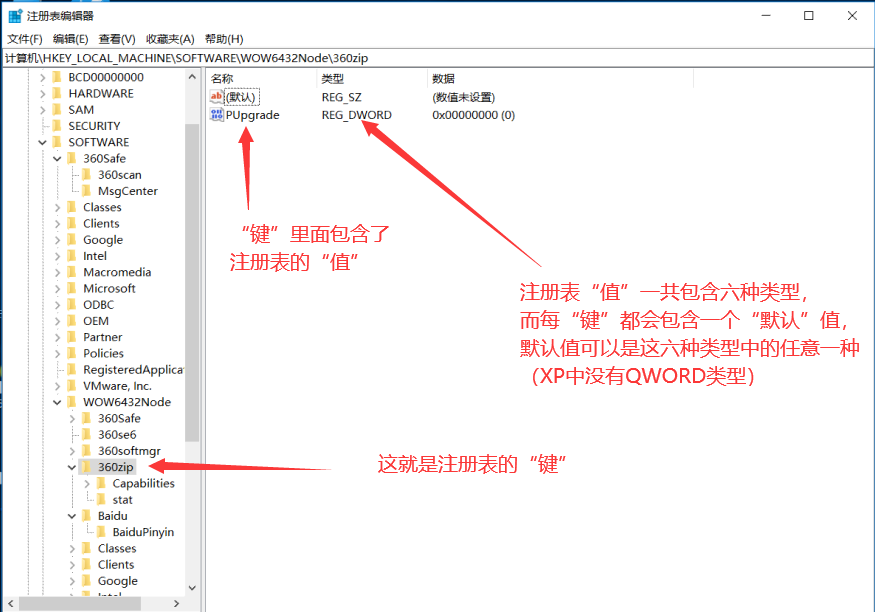Click the tree vertical scrollbar thumb

point(192,282)
